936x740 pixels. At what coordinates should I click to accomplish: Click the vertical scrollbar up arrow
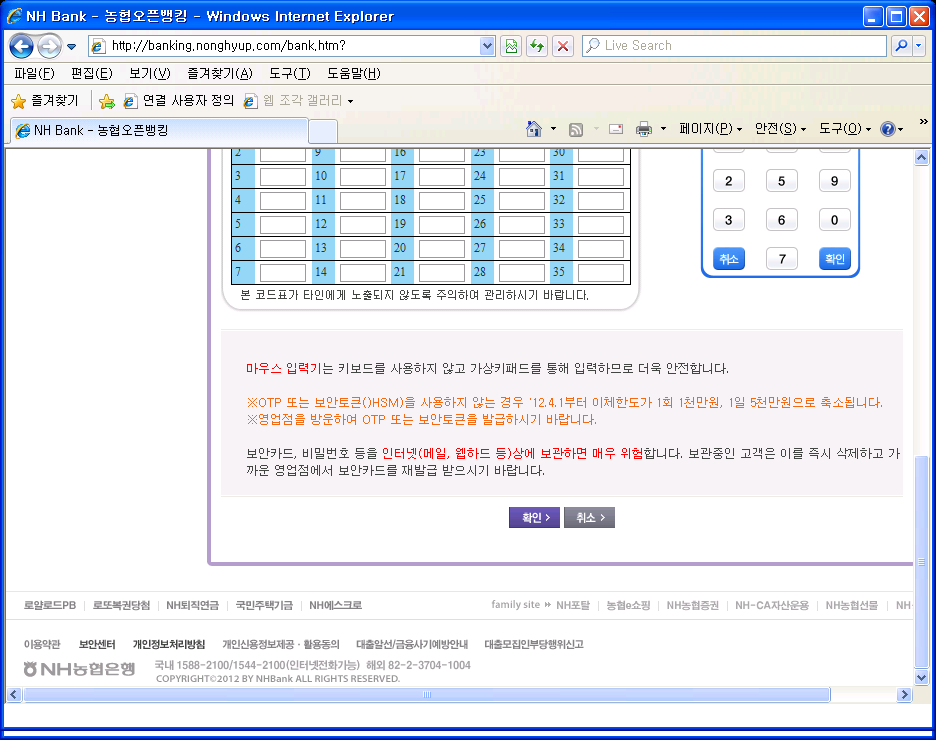point(921,158)
